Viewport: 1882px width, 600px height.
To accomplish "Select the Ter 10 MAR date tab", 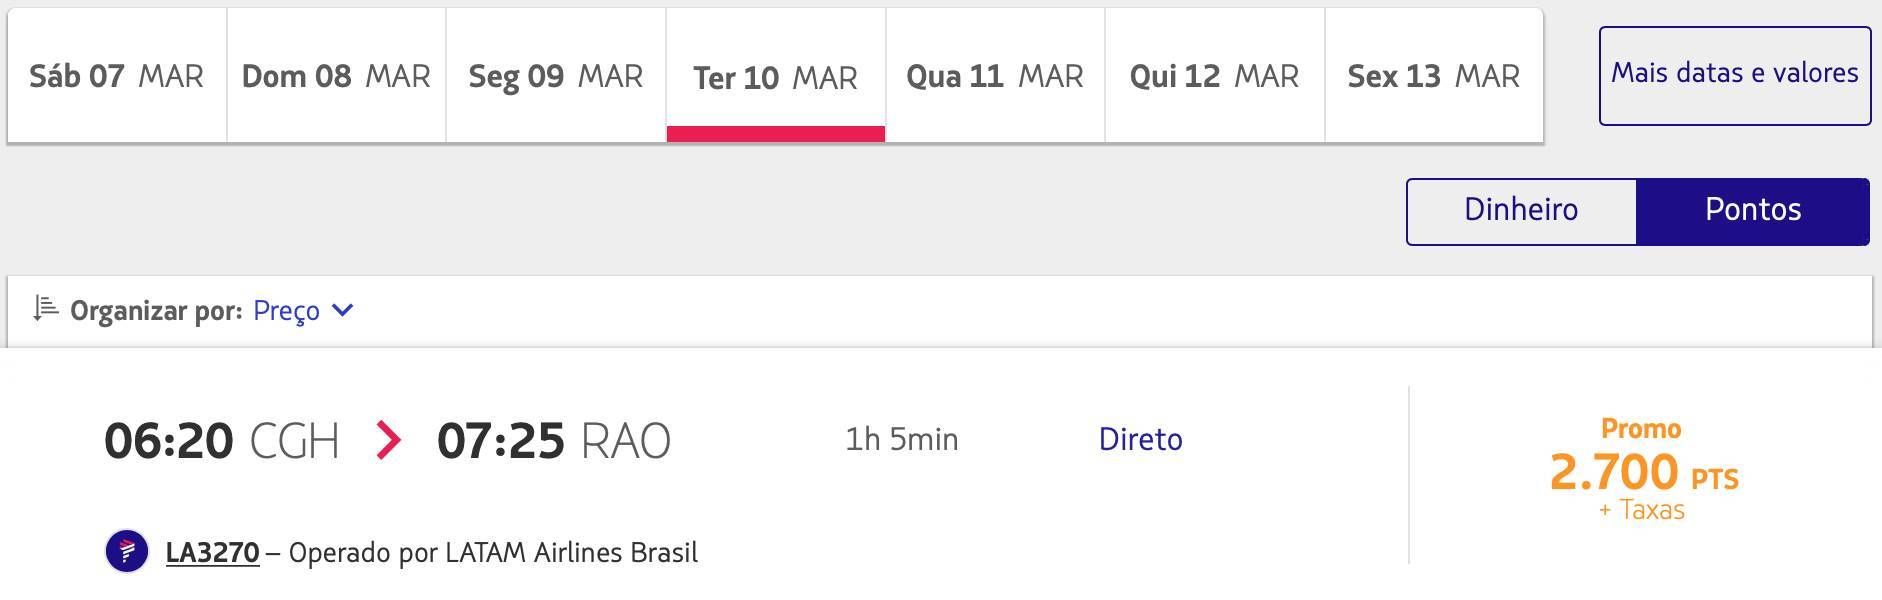I will tap(776, 76).
